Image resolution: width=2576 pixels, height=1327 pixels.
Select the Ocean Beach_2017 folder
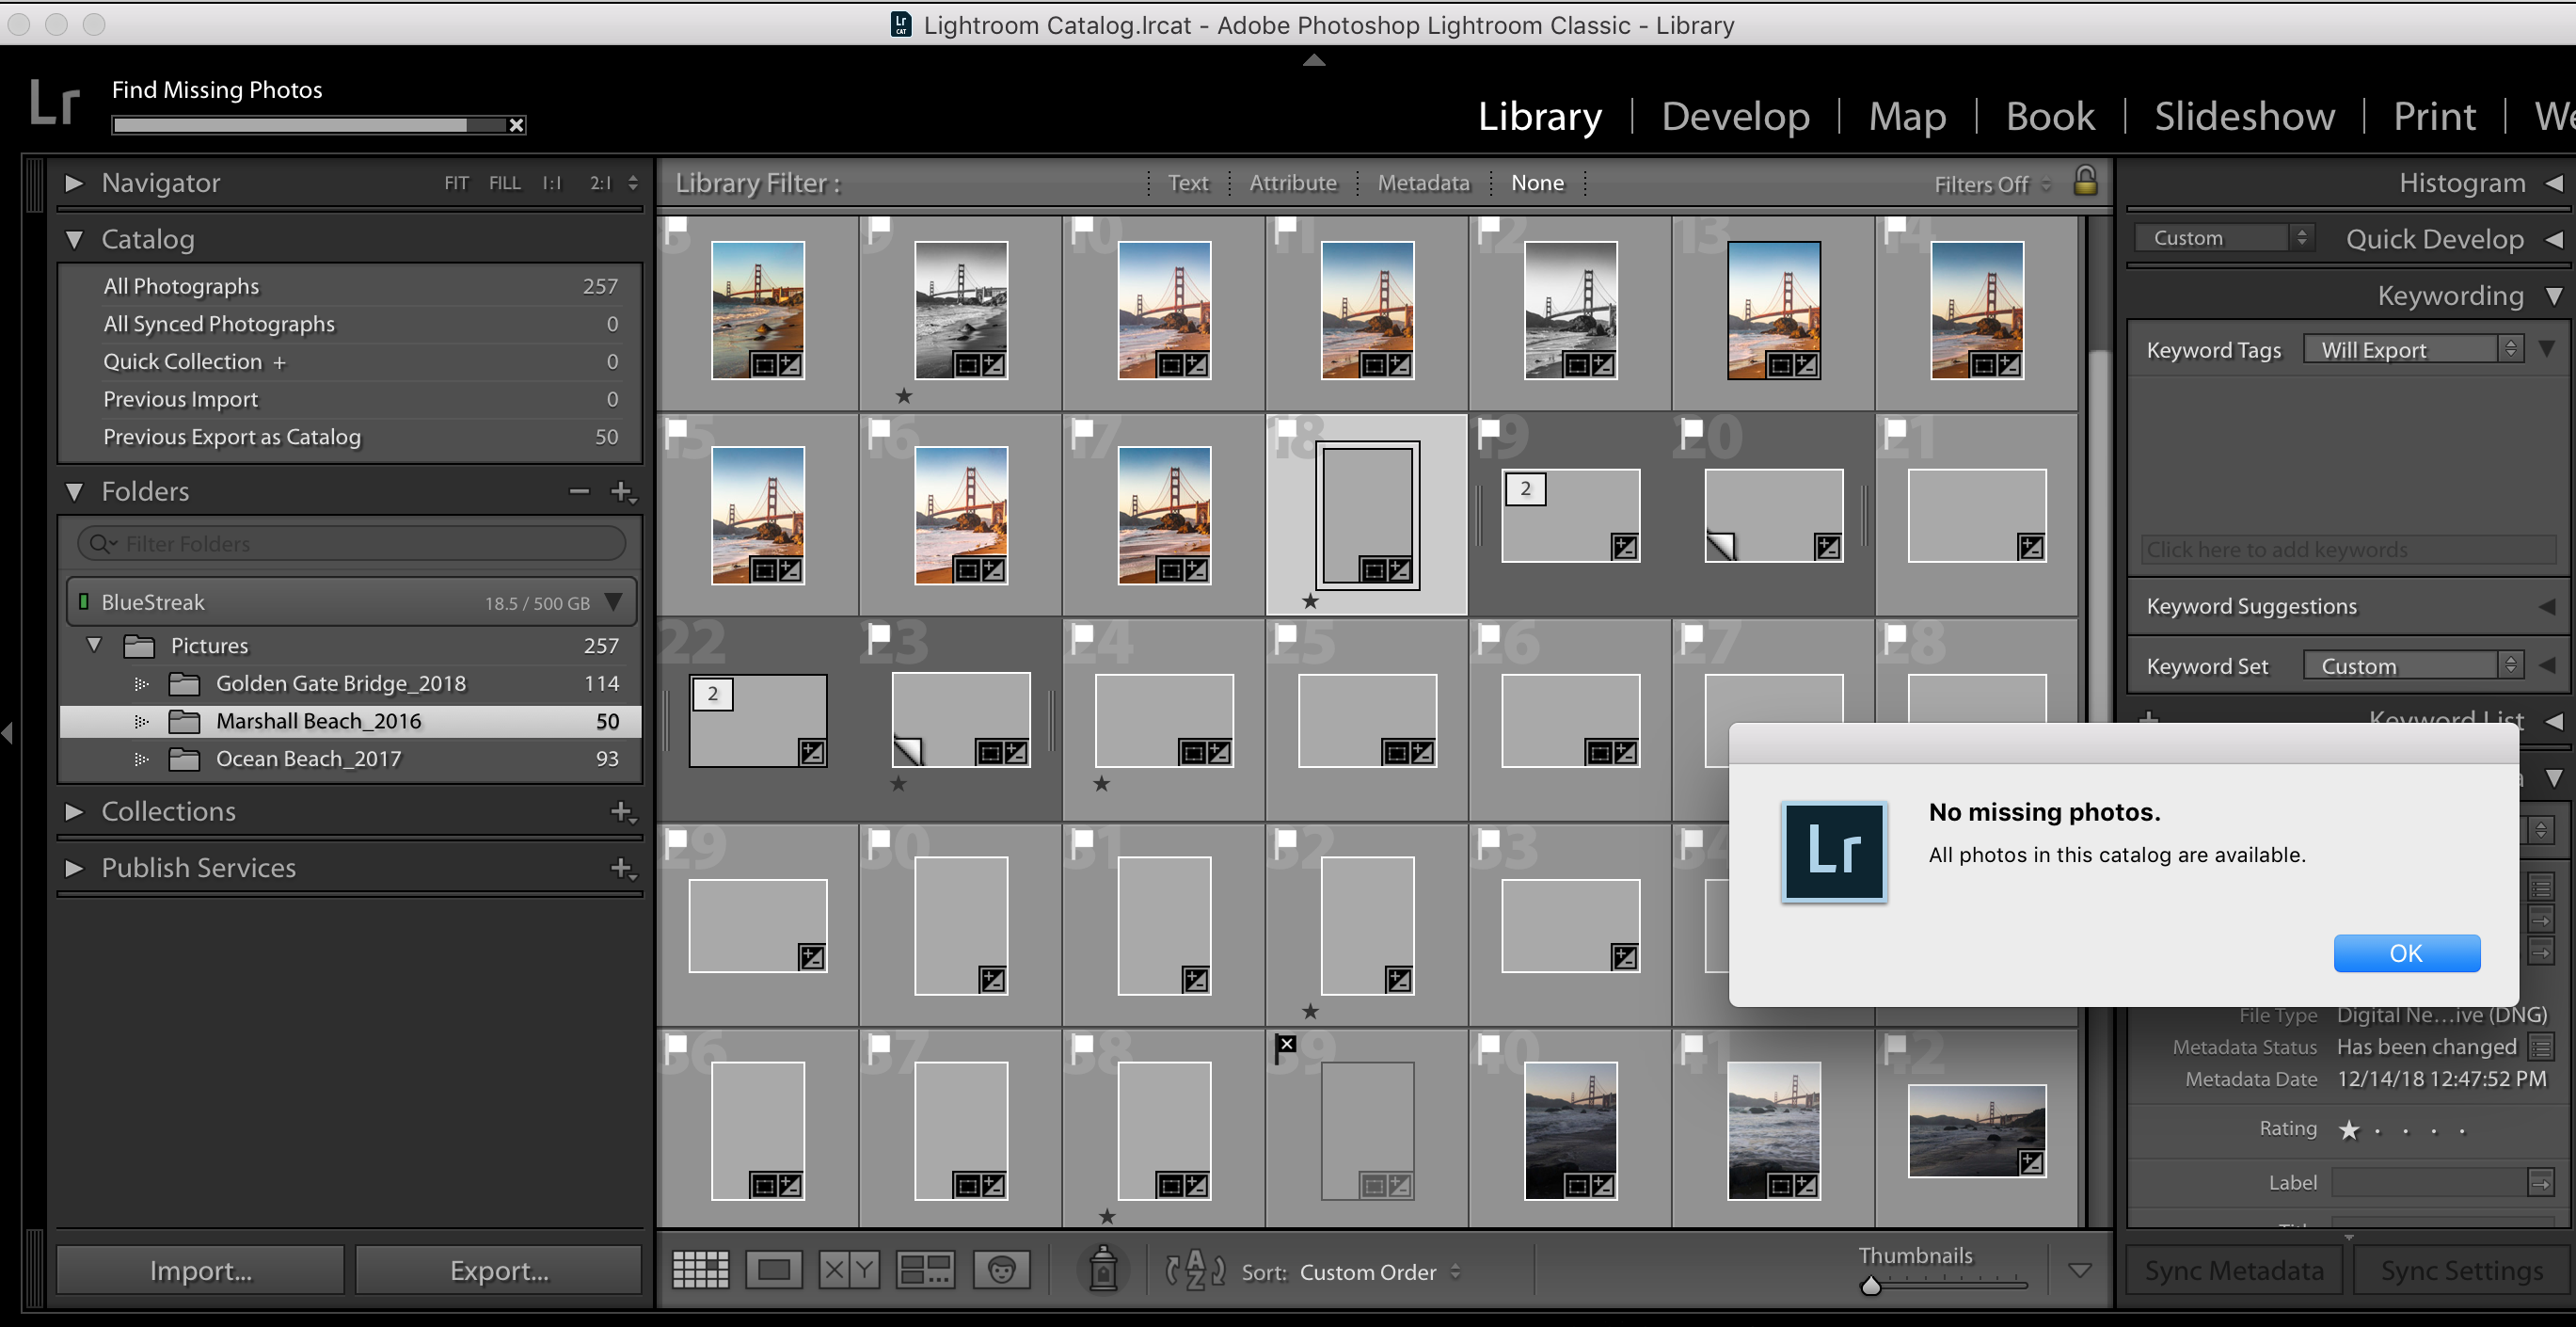308,759
